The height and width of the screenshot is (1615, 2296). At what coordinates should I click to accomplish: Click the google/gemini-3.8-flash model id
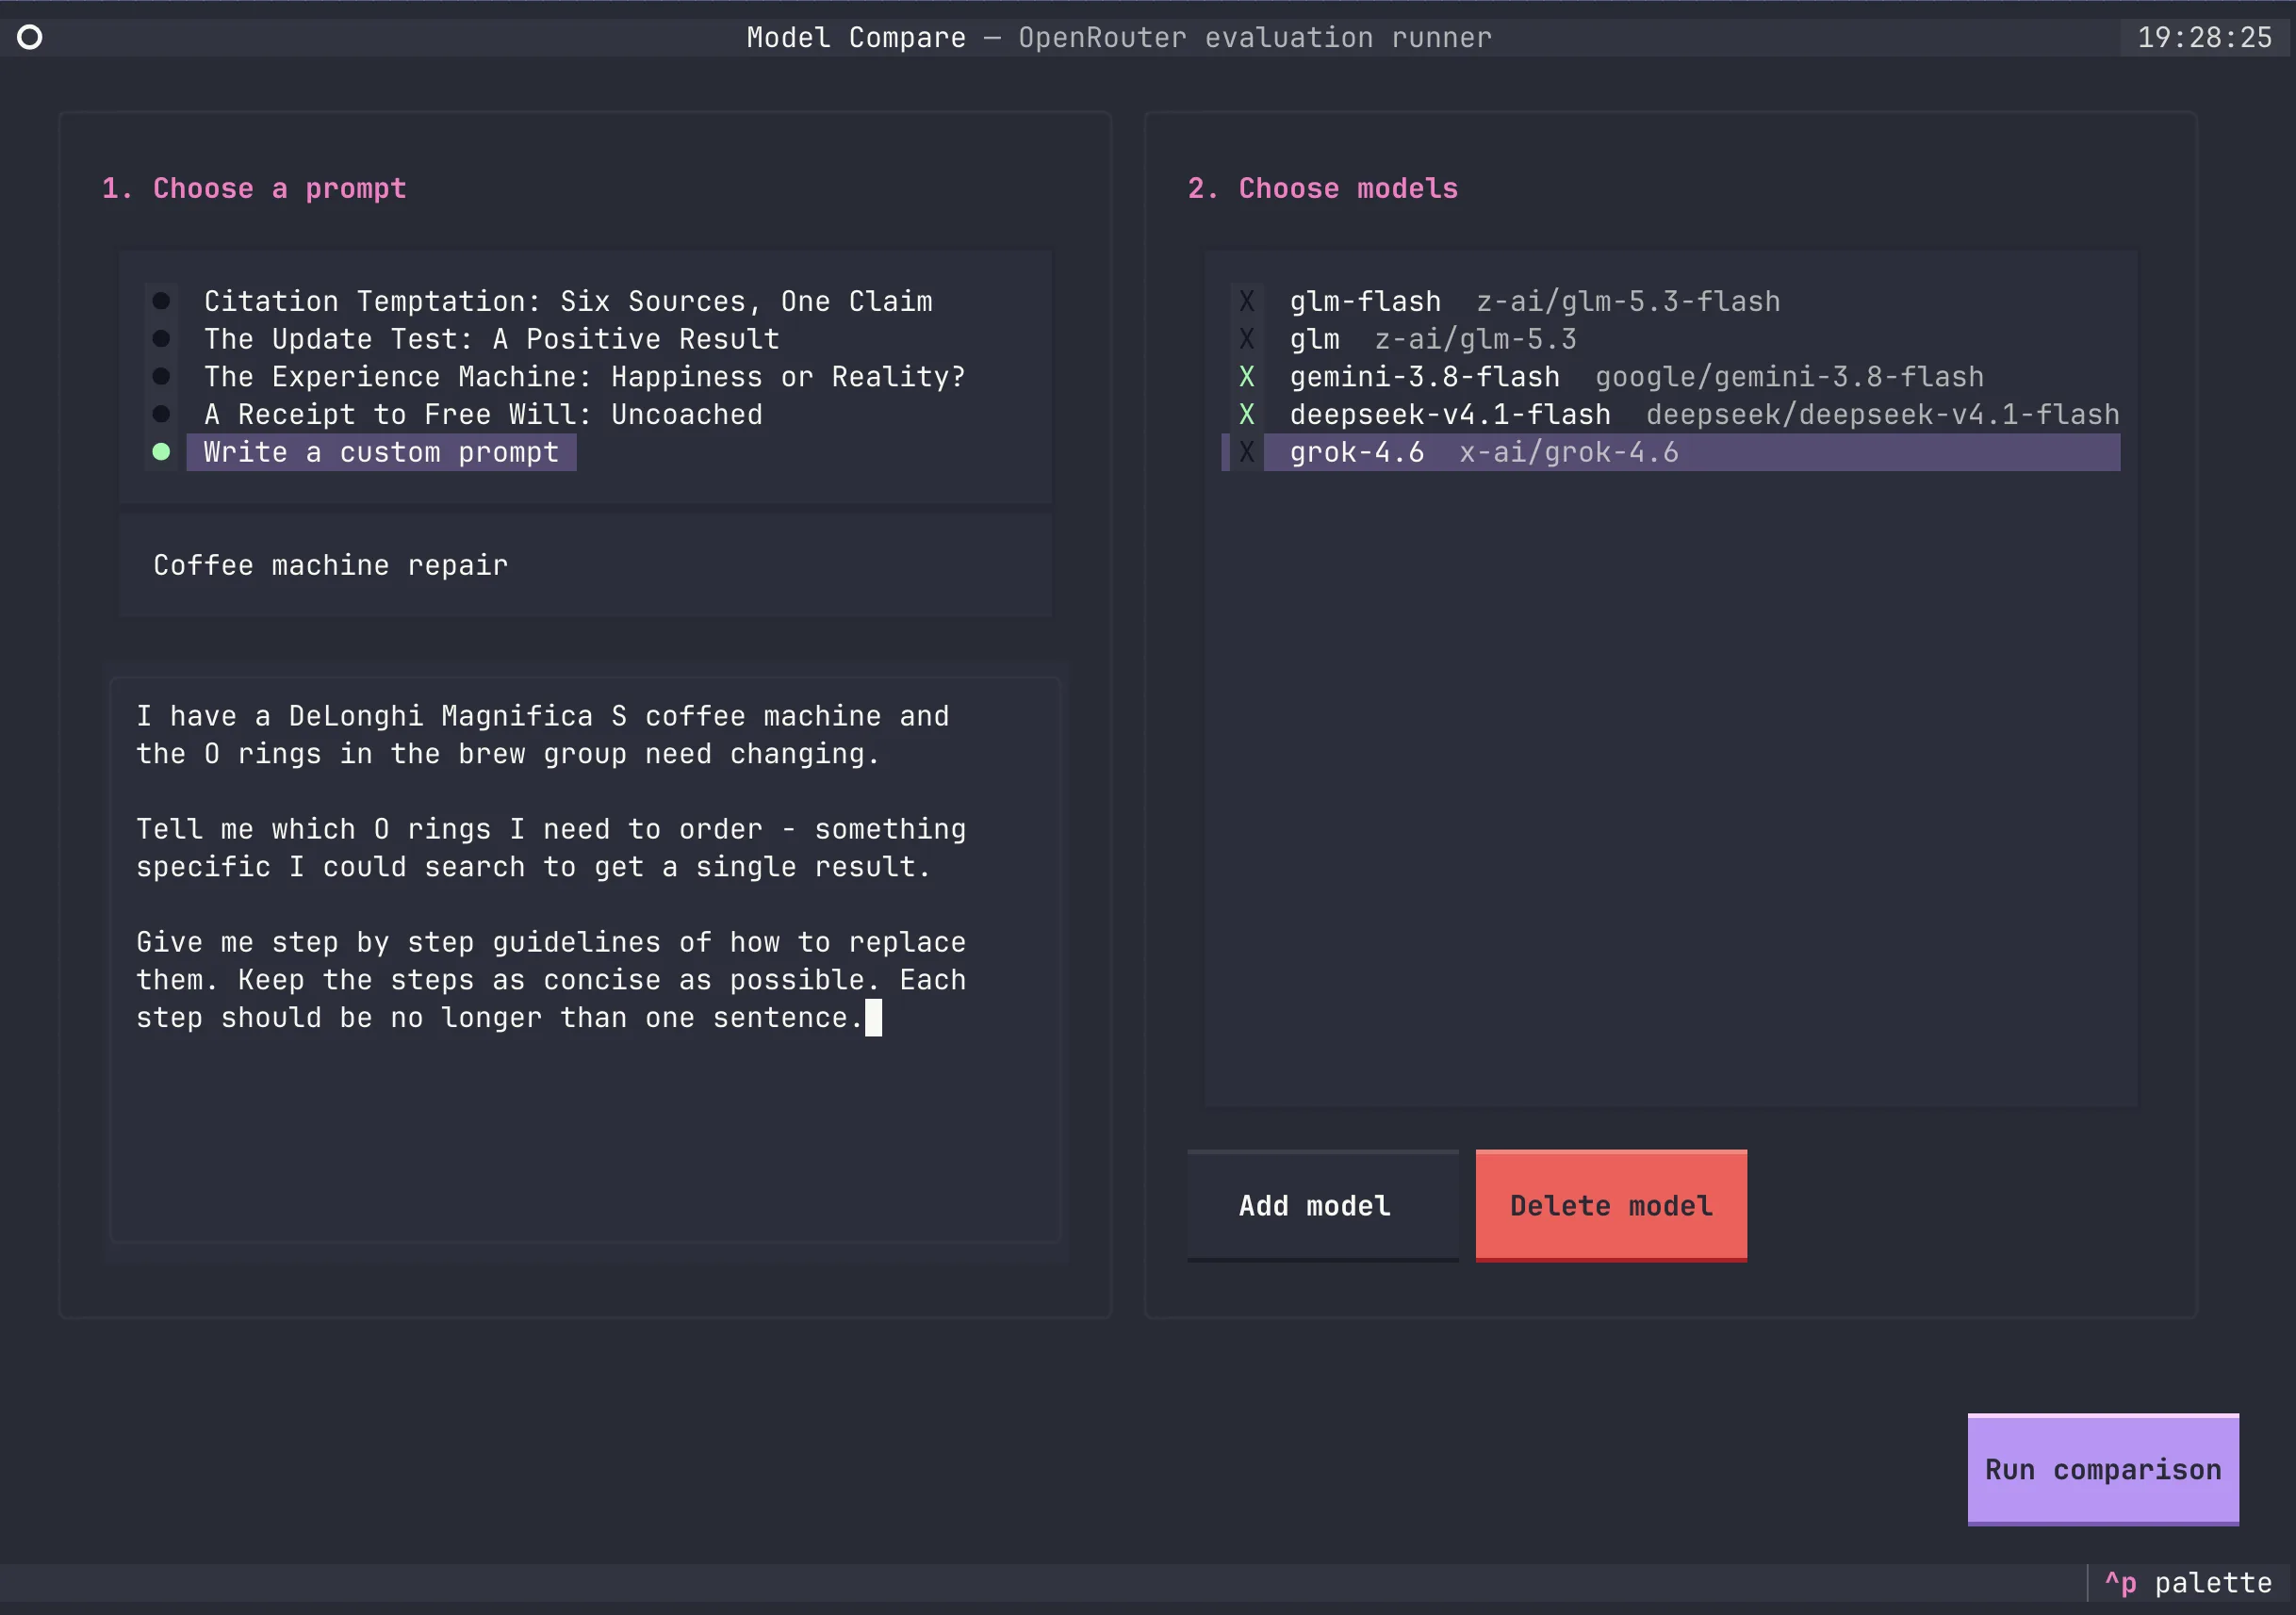pos(1789,377)
